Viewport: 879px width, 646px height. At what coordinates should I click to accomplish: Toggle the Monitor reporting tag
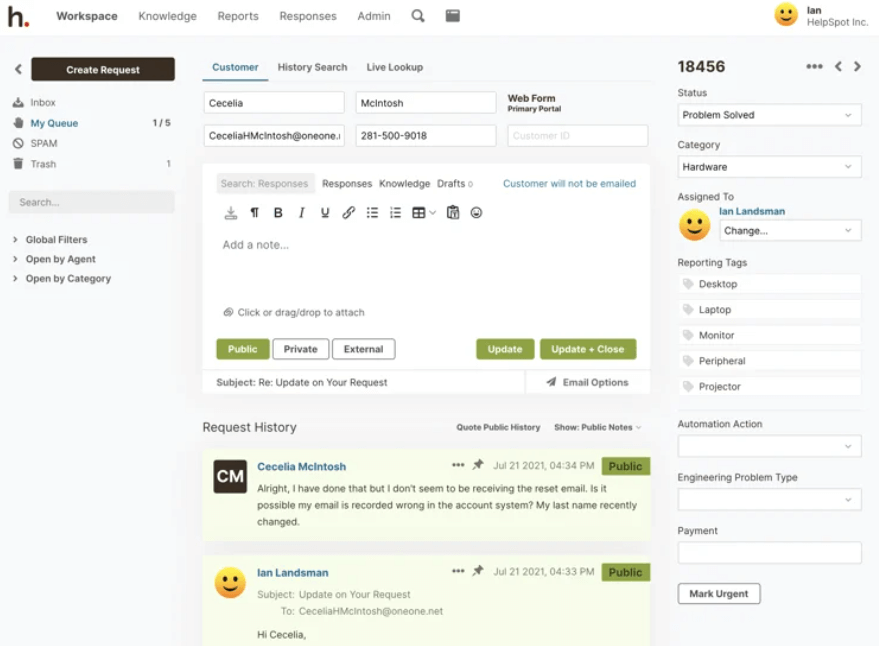pyautogui.click(x=770, y=335)
